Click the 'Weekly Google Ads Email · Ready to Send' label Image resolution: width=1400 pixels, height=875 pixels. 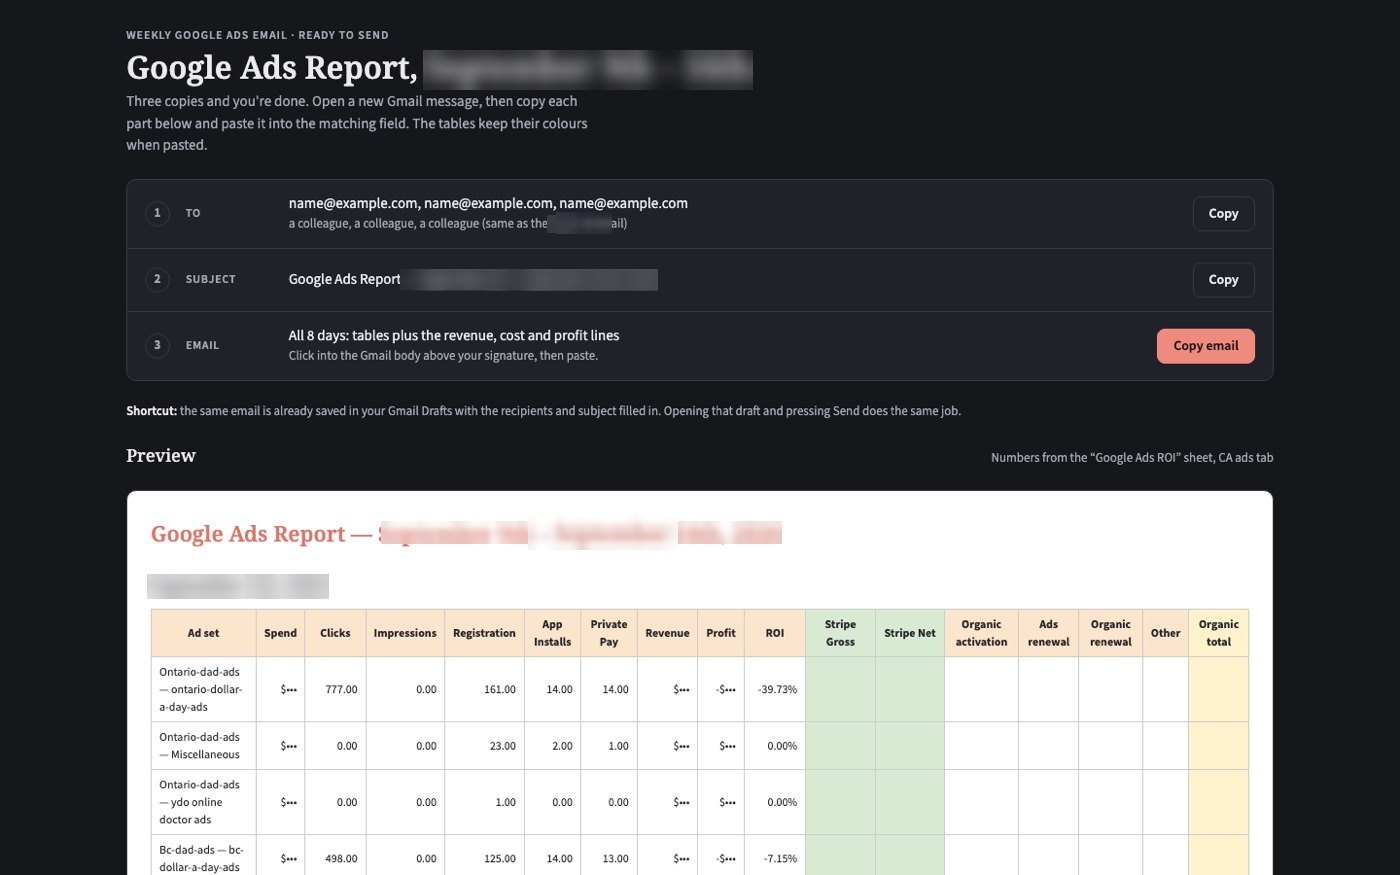point(257,35)
